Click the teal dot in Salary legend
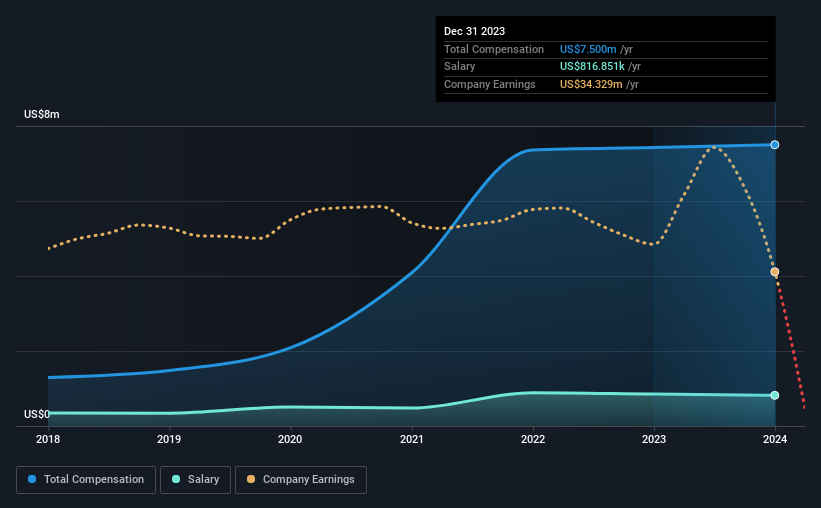Image resolution: width=821 pixels, height=508 pixels. (x=176, y=479)
